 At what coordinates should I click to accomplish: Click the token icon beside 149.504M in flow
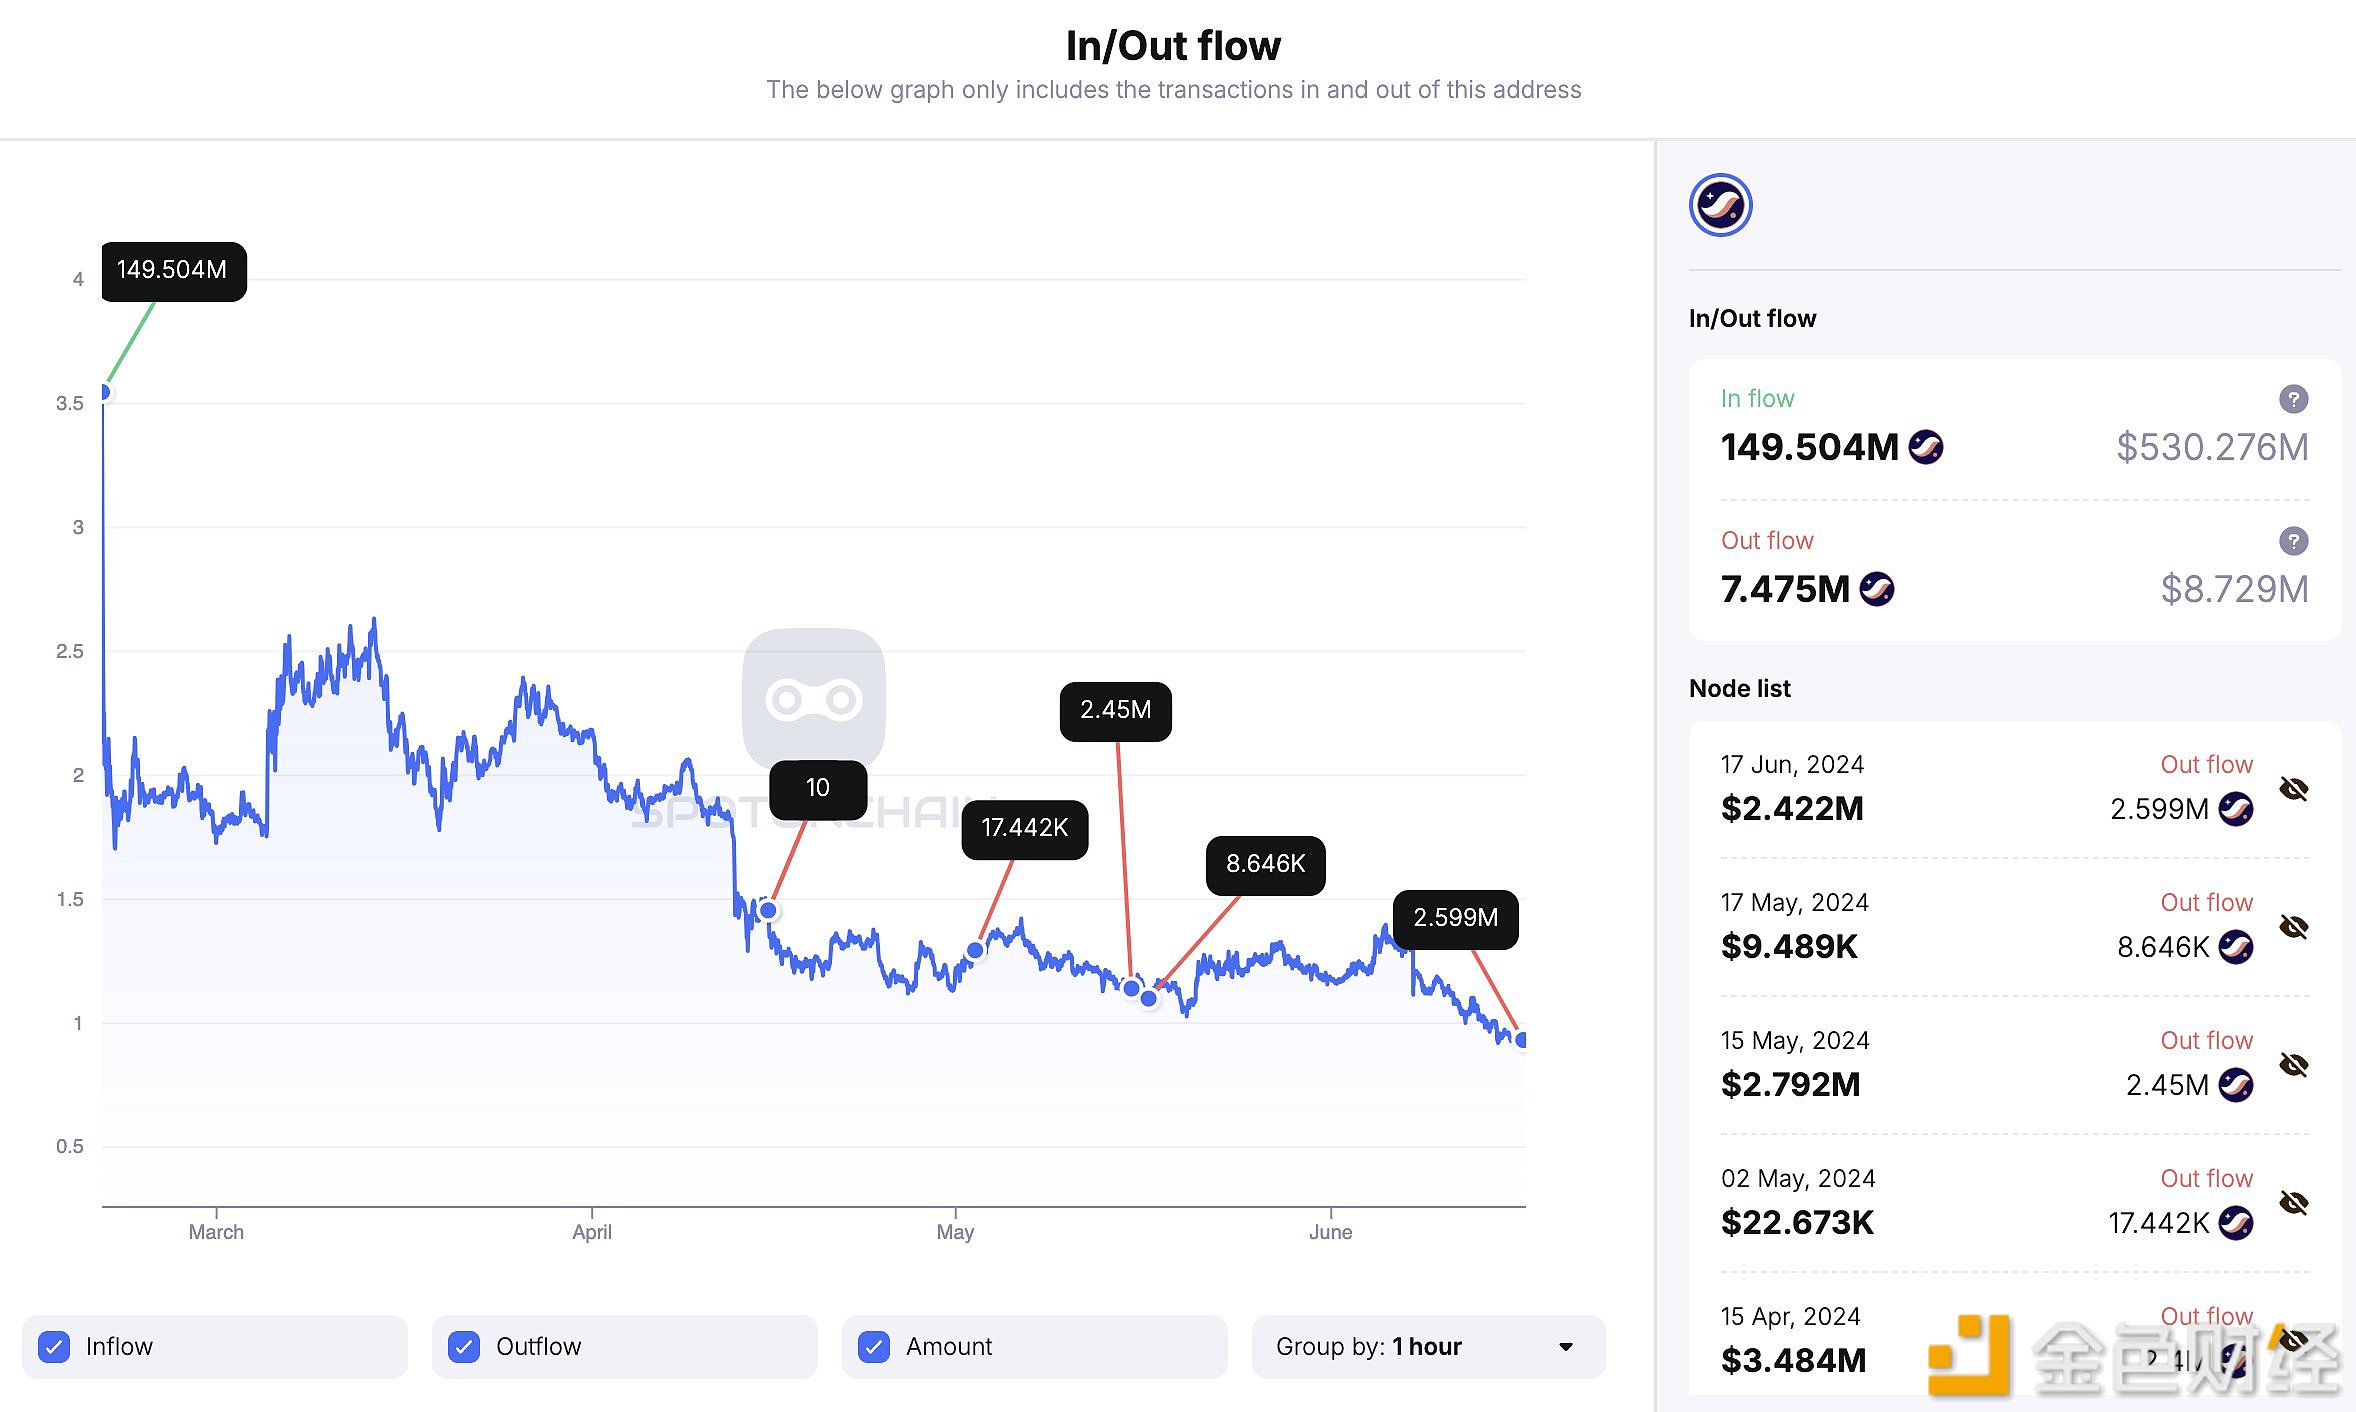coord(1926,447)
